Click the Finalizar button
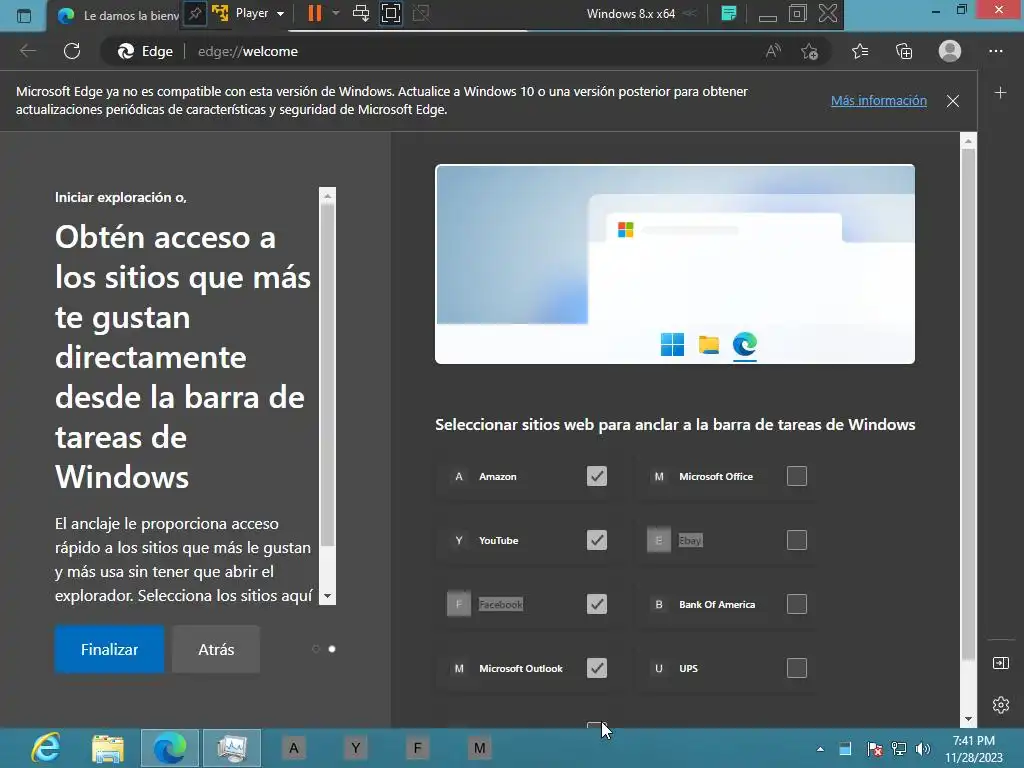 pyautogui.click(x=109, y=649)
